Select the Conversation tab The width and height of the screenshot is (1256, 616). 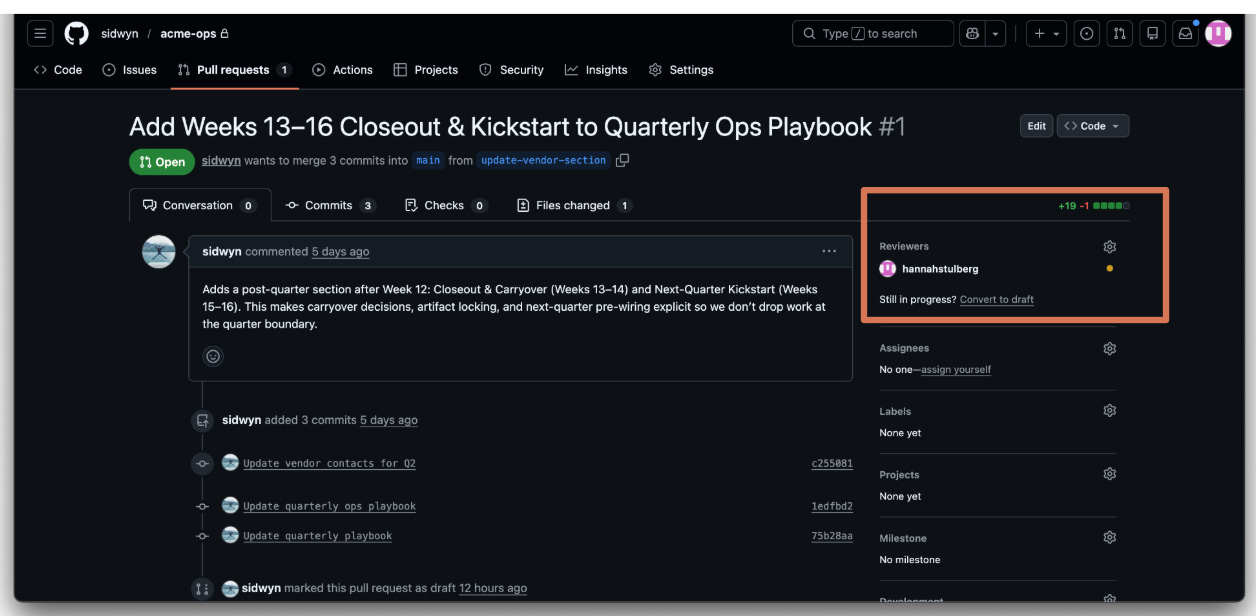pyautogui.click(x=200, y=205)
